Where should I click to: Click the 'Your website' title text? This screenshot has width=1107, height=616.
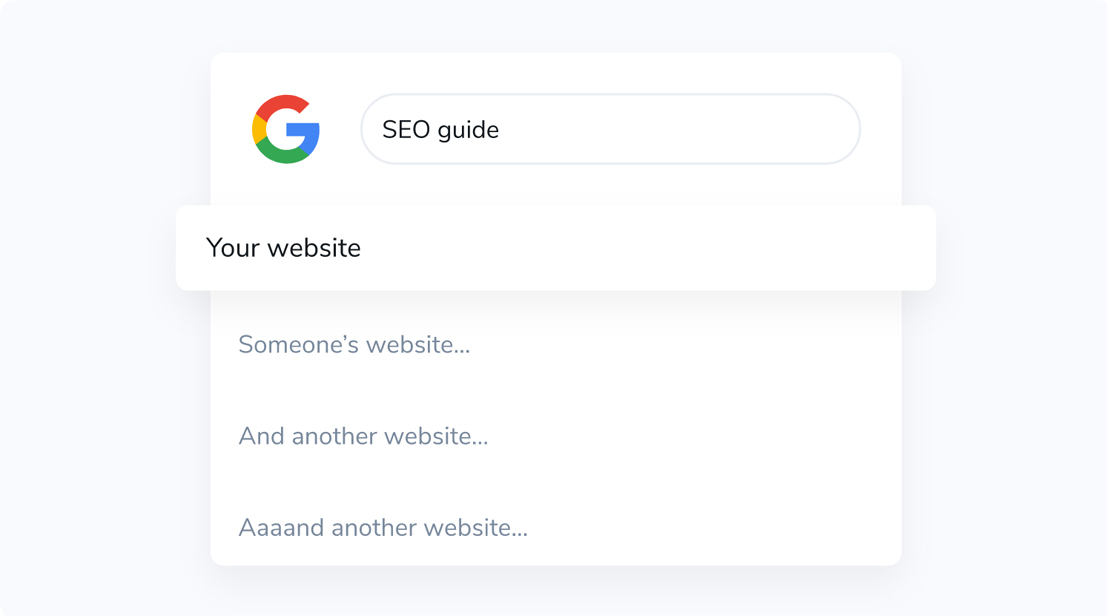pyautogui.click(x=283, y=248)
